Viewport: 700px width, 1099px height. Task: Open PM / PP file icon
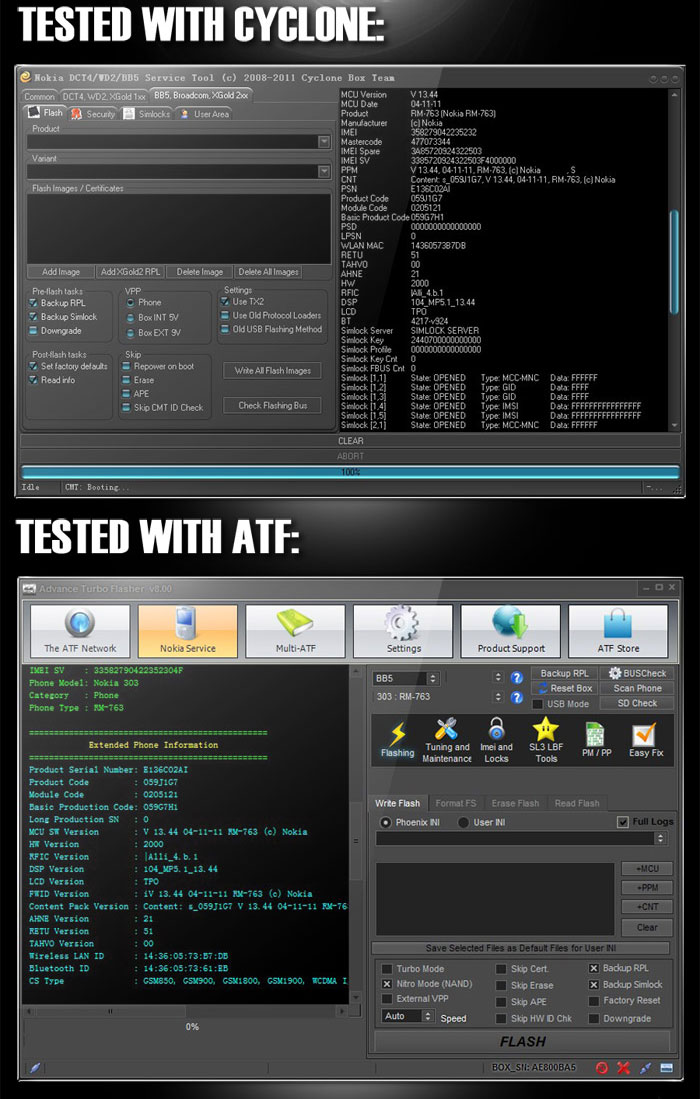tap(596, 734)
